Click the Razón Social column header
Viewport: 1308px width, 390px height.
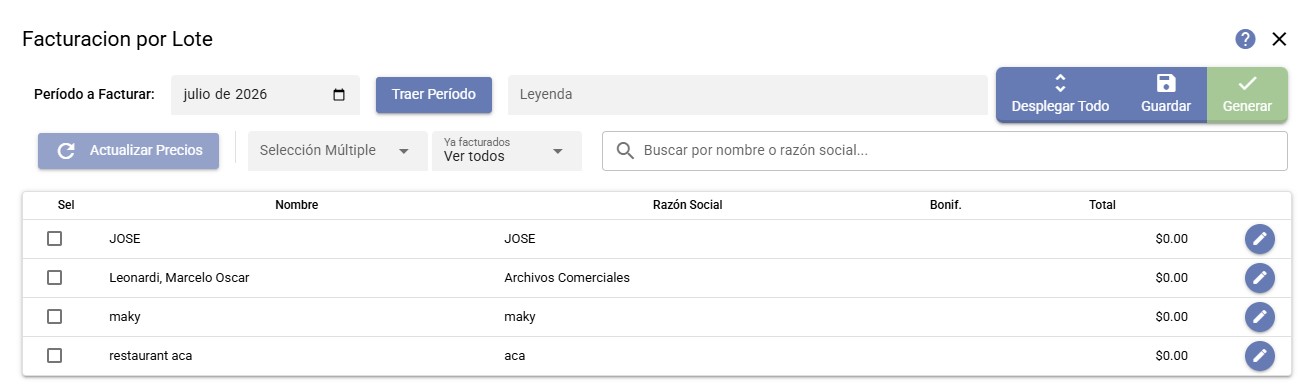(x=687, y=205)
